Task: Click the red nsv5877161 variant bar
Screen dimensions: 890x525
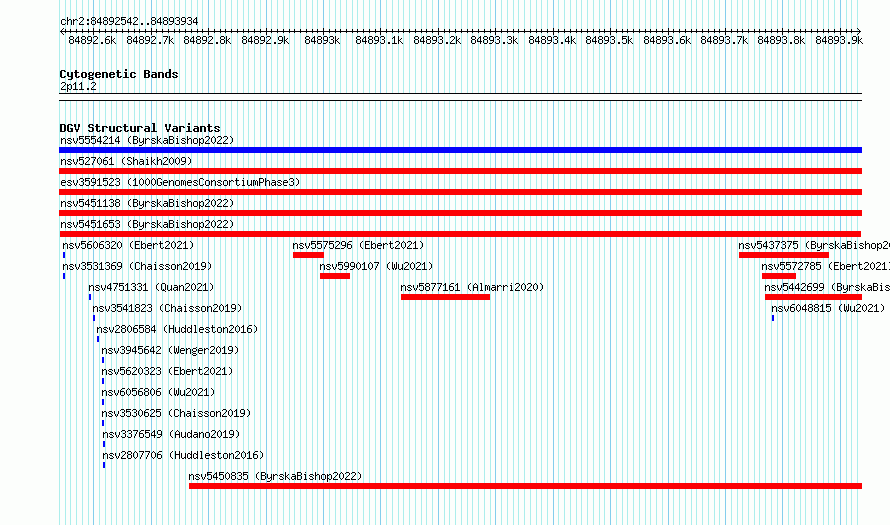Action: click(x=446, y=297)
